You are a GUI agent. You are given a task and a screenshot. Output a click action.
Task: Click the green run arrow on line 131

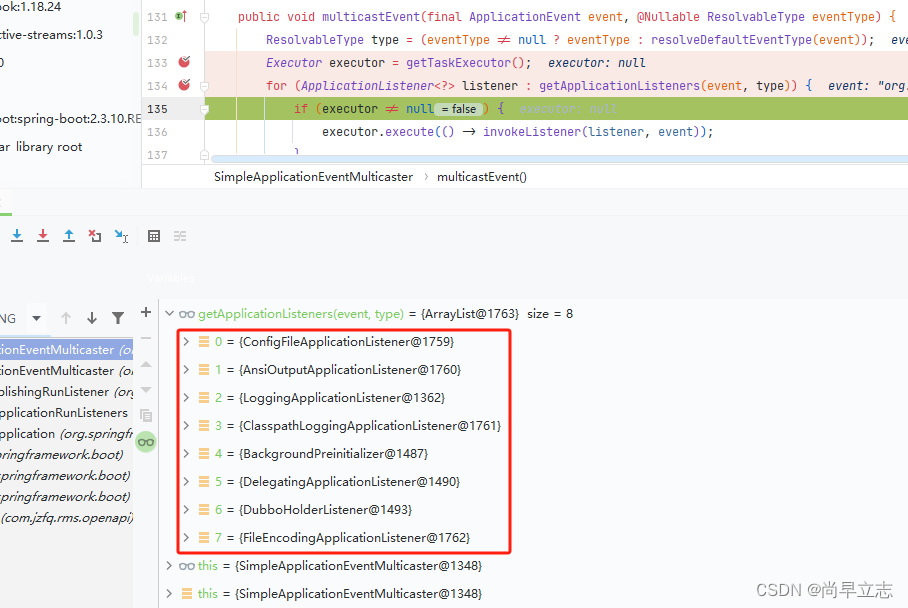[x=181, y=16]
